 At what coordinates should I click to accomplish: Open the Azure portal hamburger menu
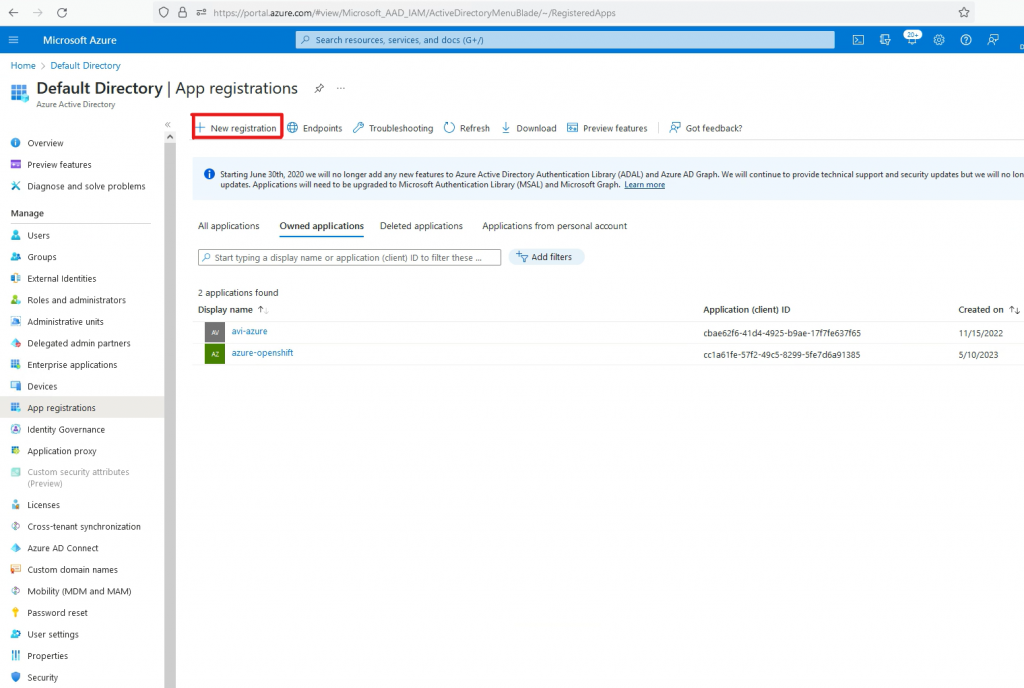pyautogui.click(x=13, y=40)
